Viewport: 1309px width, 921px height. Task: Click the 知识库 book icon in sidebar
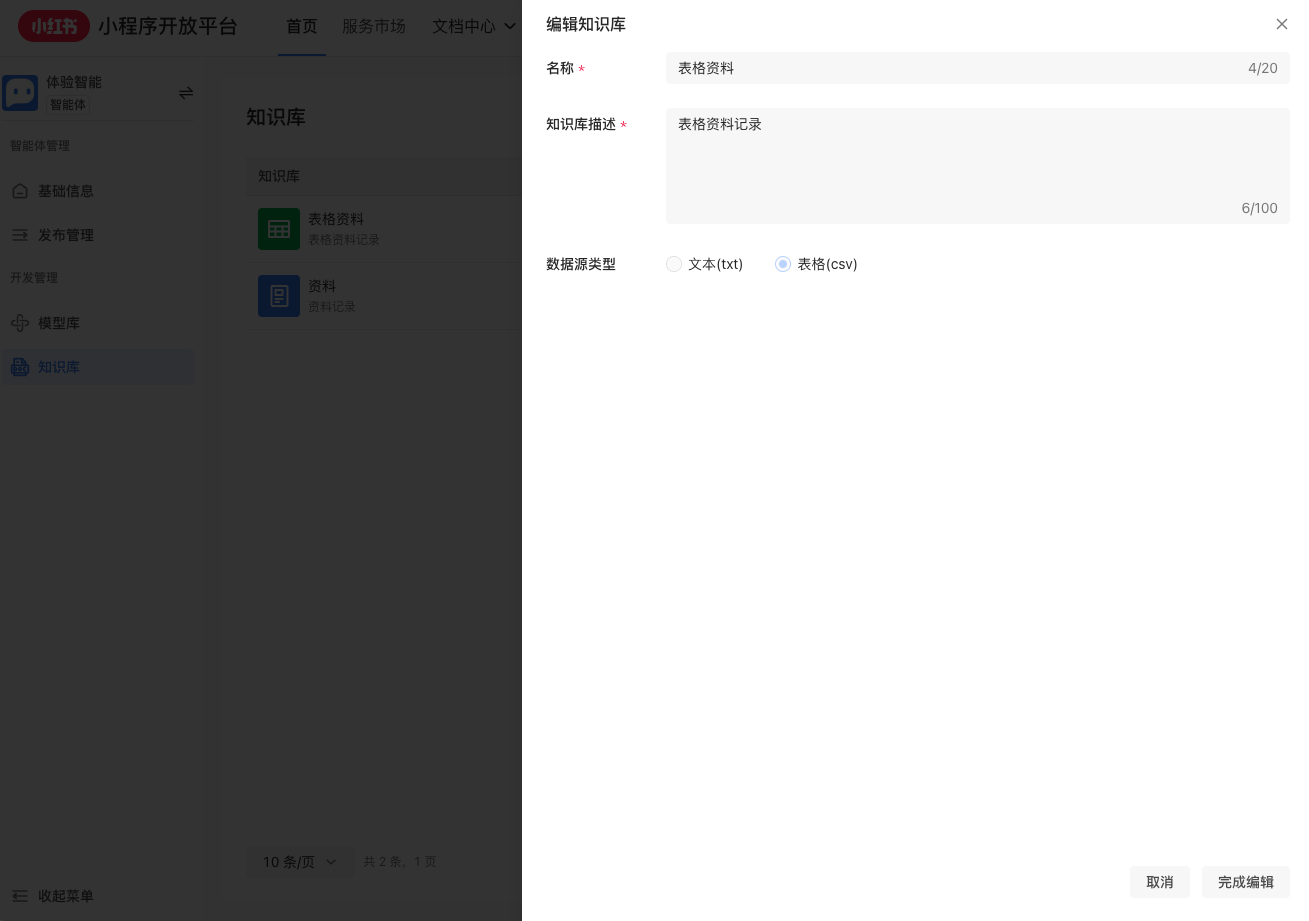(x=20, y=367)
